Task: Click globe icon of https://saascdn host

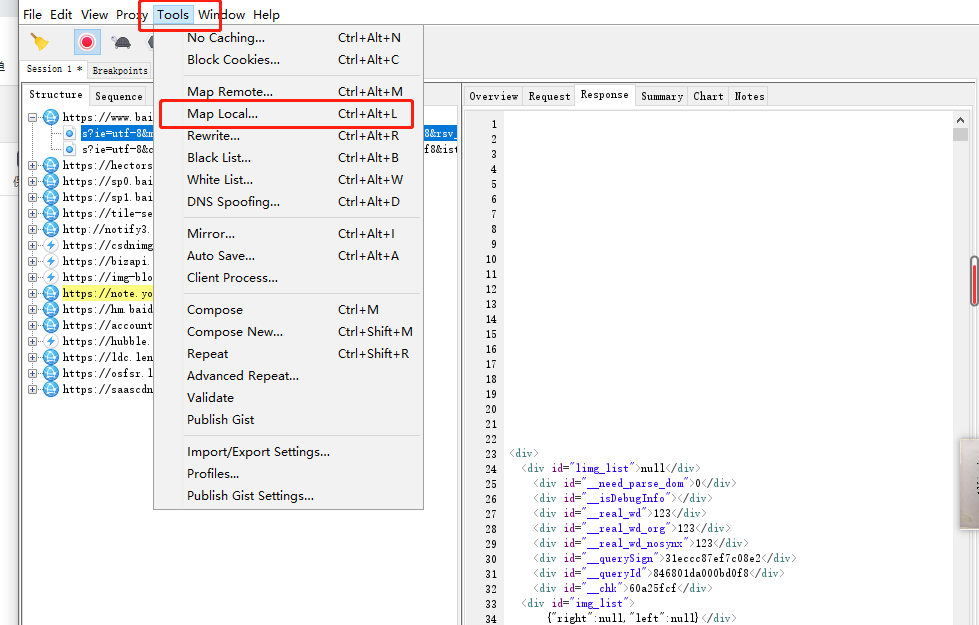Action: (51, 390)
